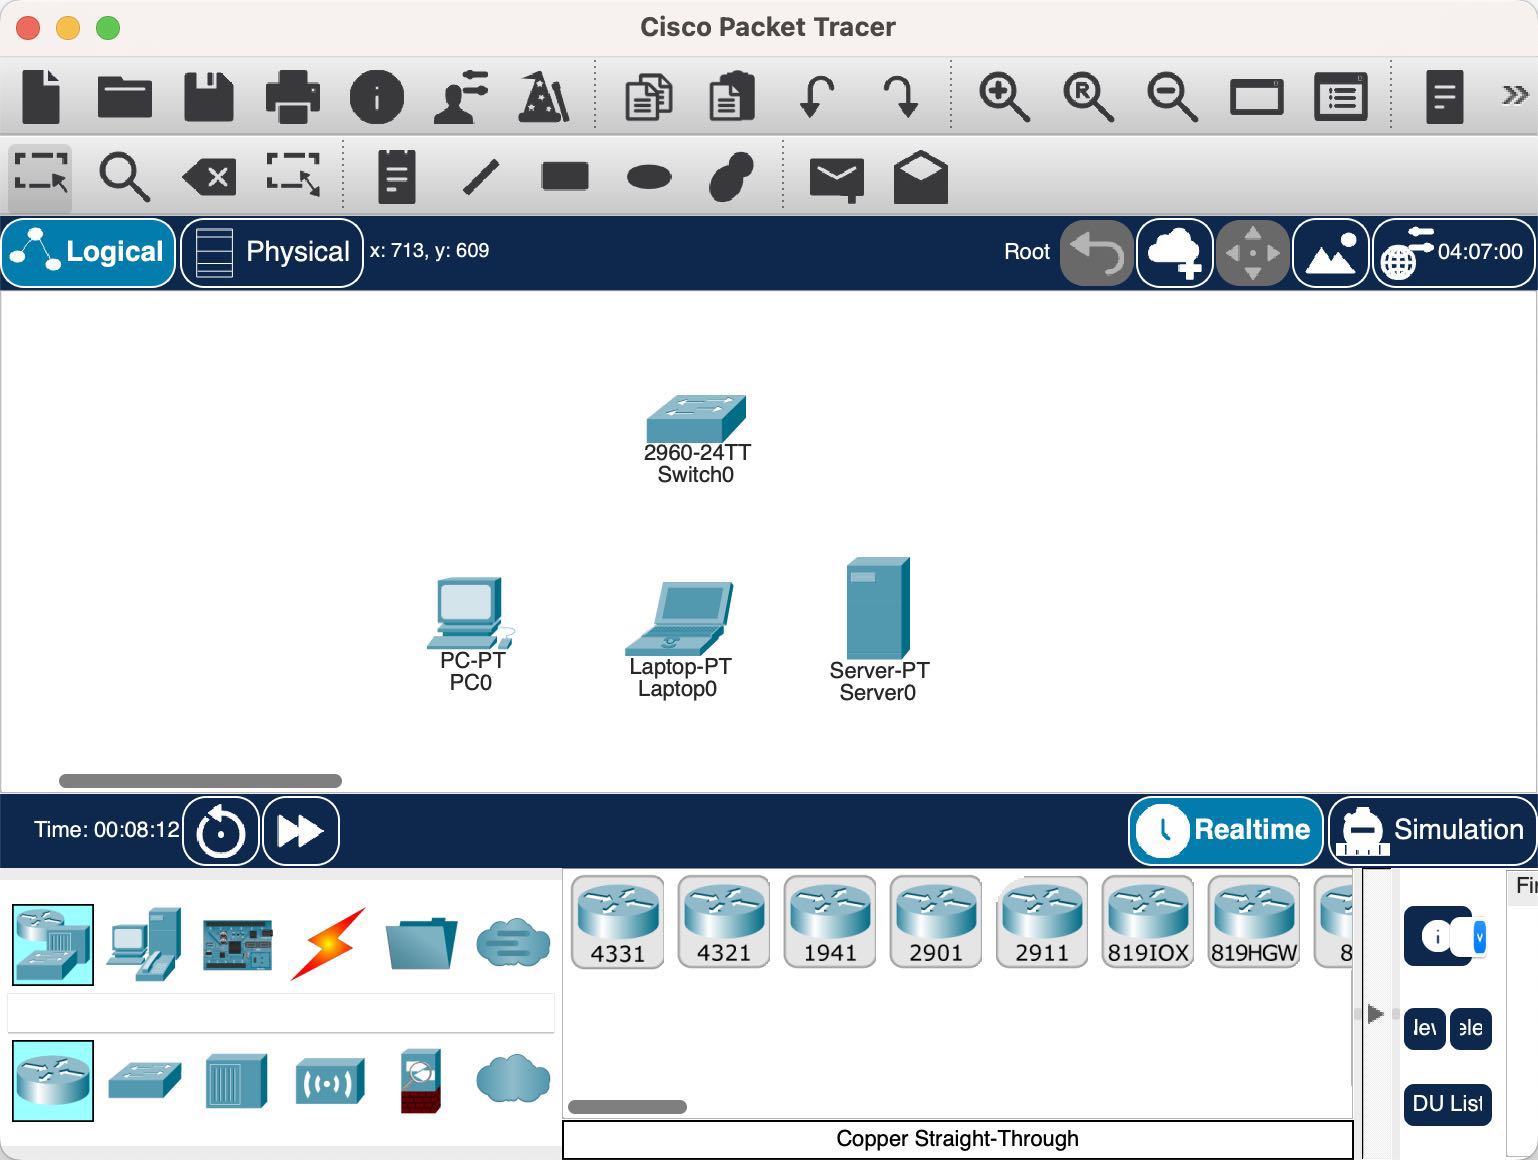Activate the Select tool
Screen dimensions: 1538x1160
click(41, 177)
